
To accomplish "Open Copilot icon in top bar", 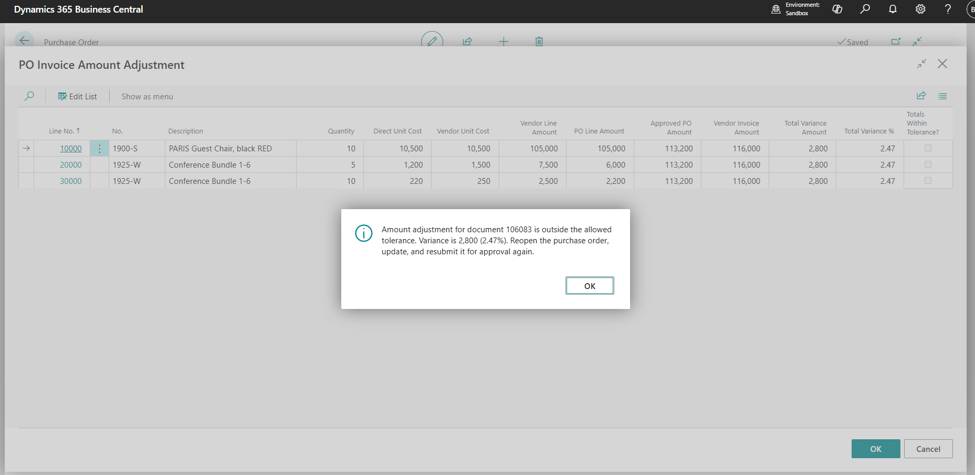I will click(x=837, y=9).
